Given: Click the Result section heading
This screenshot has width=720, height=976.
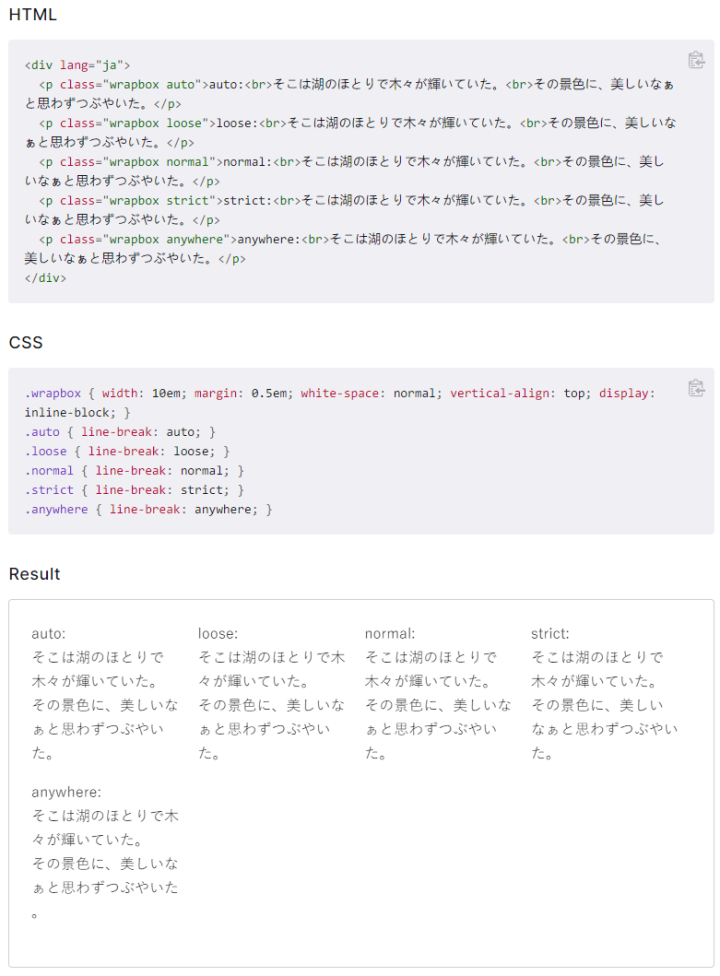Looking at the screenshot, I should [35, 574].
